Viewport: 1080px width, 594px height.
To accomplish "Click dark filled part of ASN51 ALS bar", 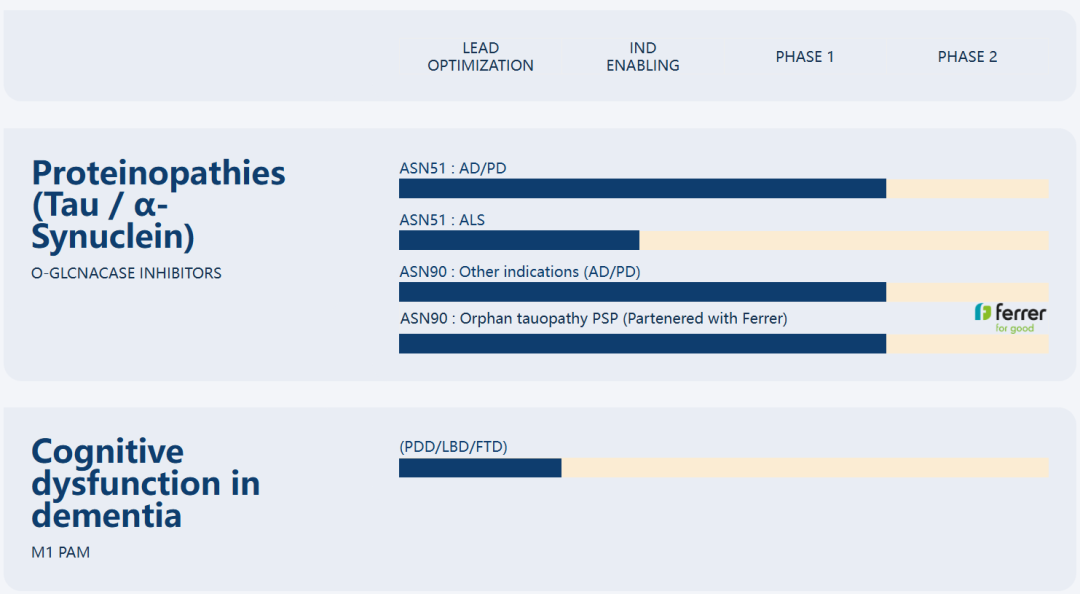I will click(518, 241).
